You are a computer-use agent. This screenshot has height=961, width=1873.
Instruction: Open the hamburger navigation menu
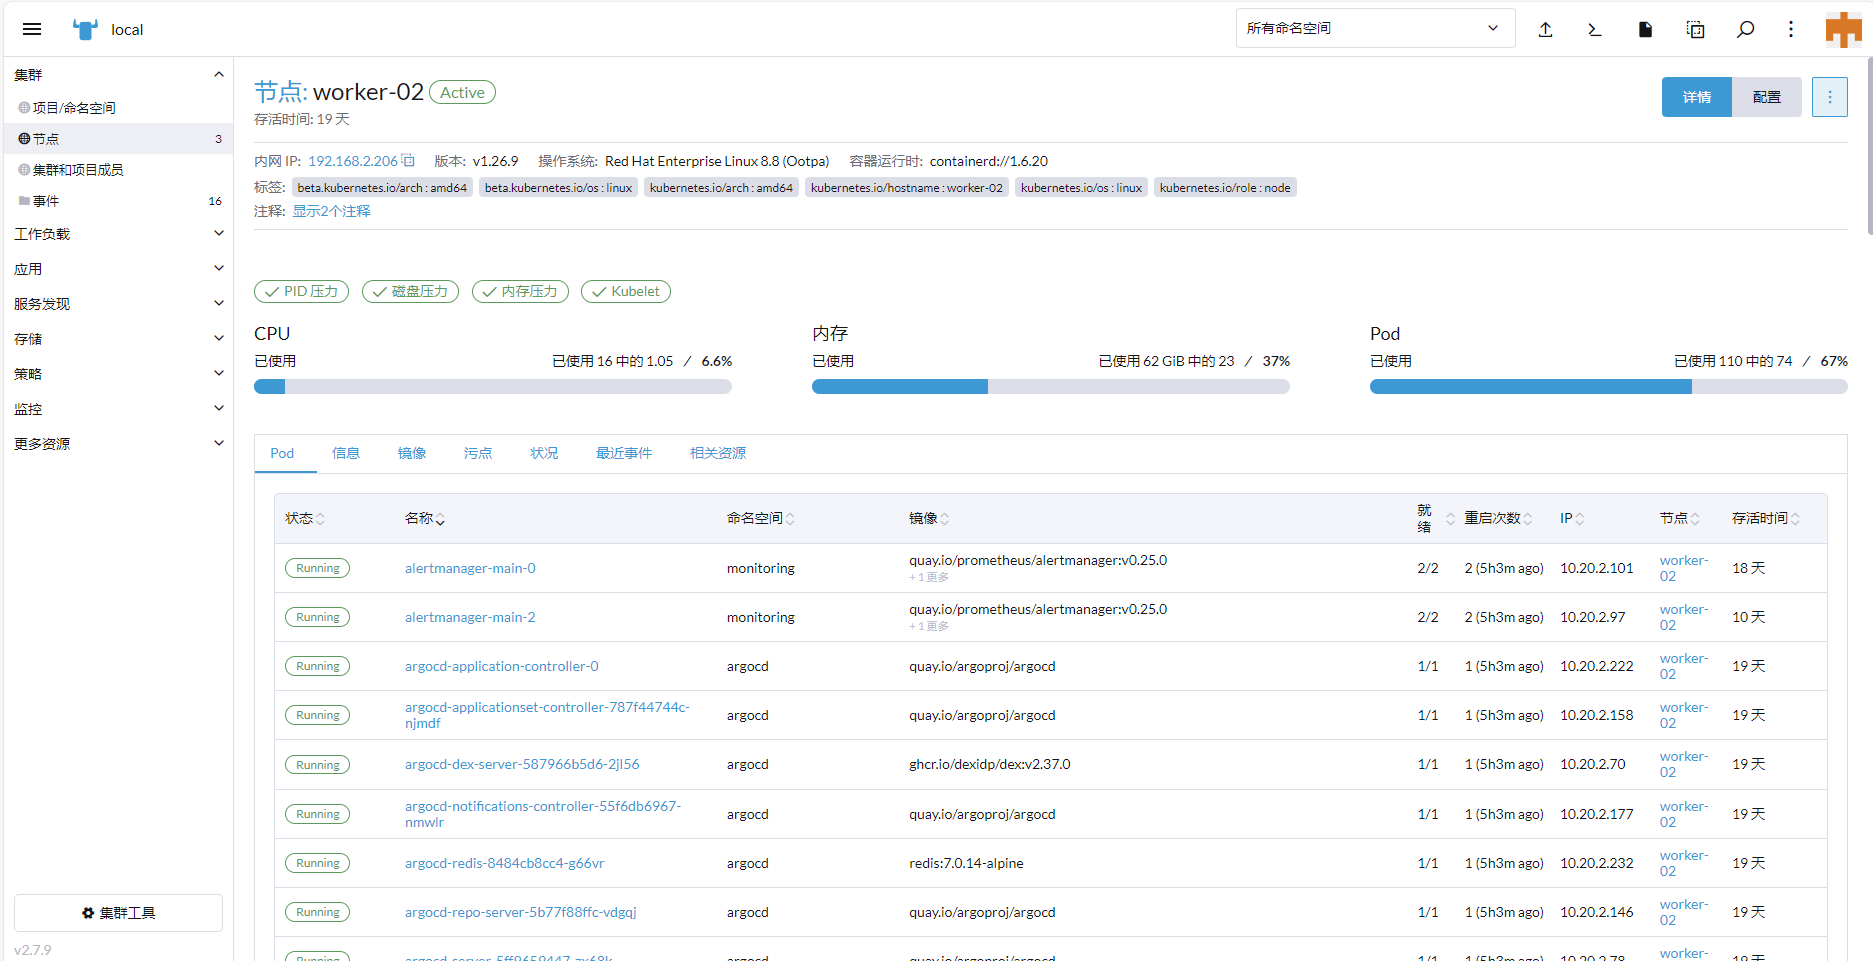pos(32,29)
